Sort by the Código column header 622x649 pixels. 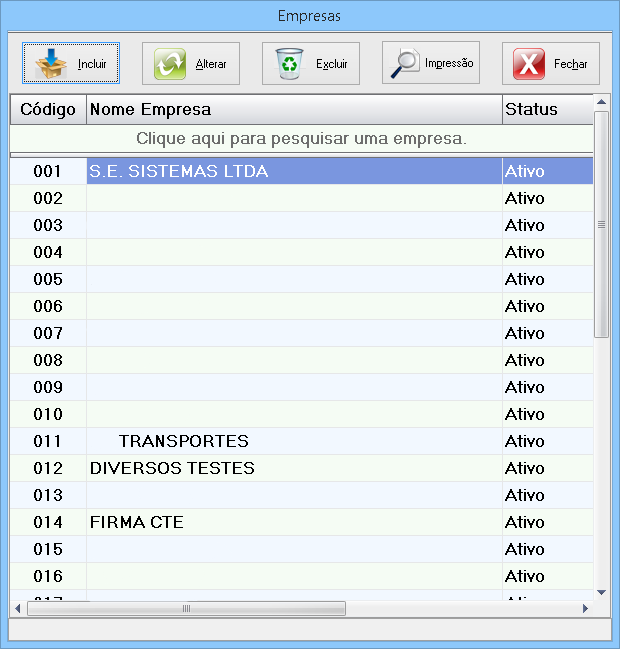click(48, 109)
